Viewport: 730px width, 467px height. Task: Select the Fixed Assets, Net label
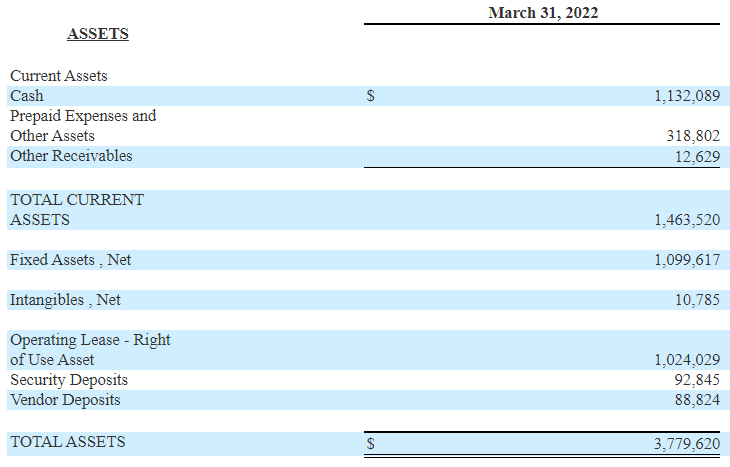71,260
